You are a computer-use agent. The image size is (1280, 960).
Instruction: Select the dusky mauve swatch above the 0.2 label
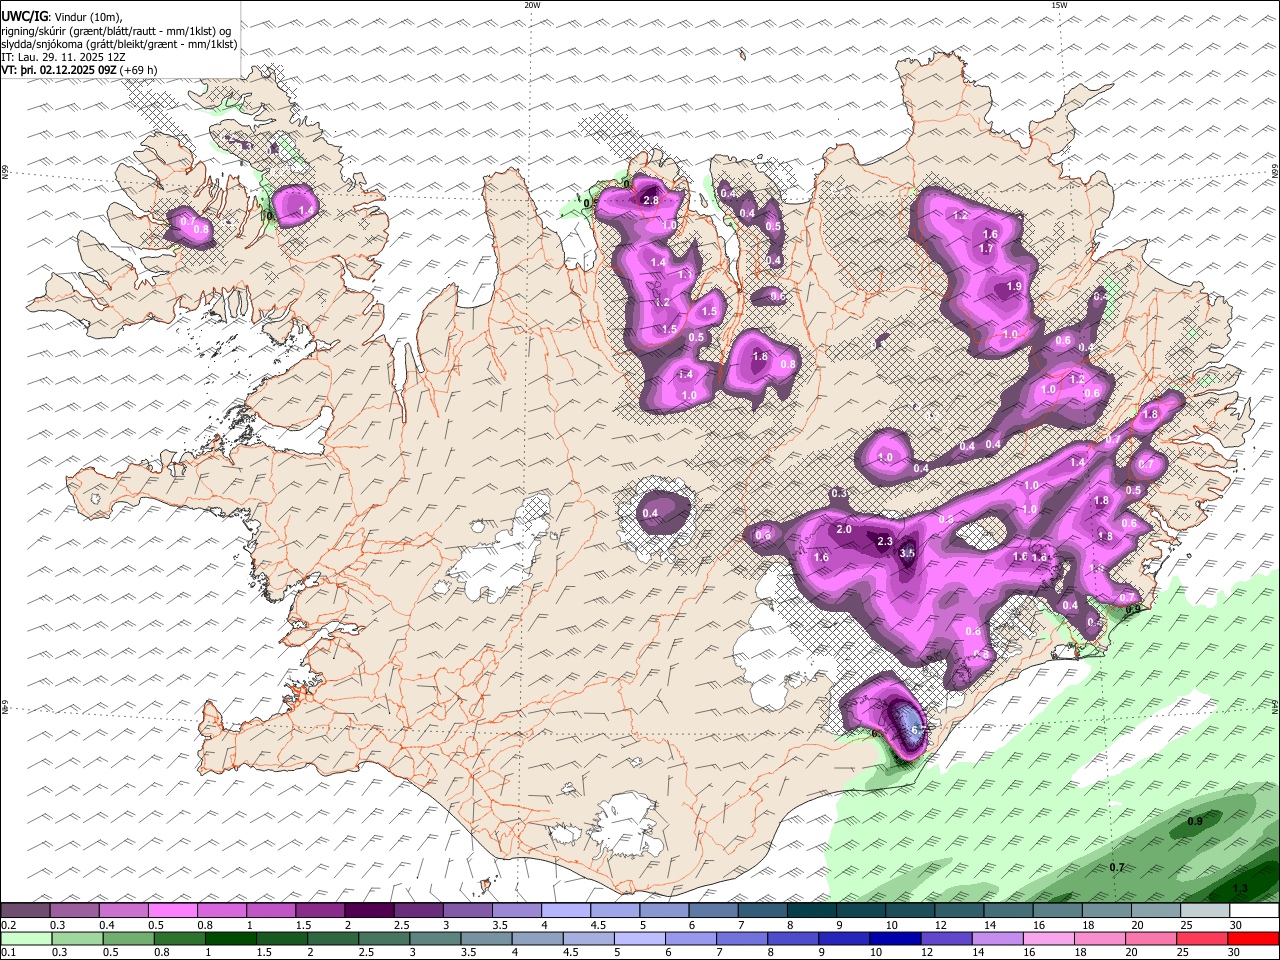point(24,910)
